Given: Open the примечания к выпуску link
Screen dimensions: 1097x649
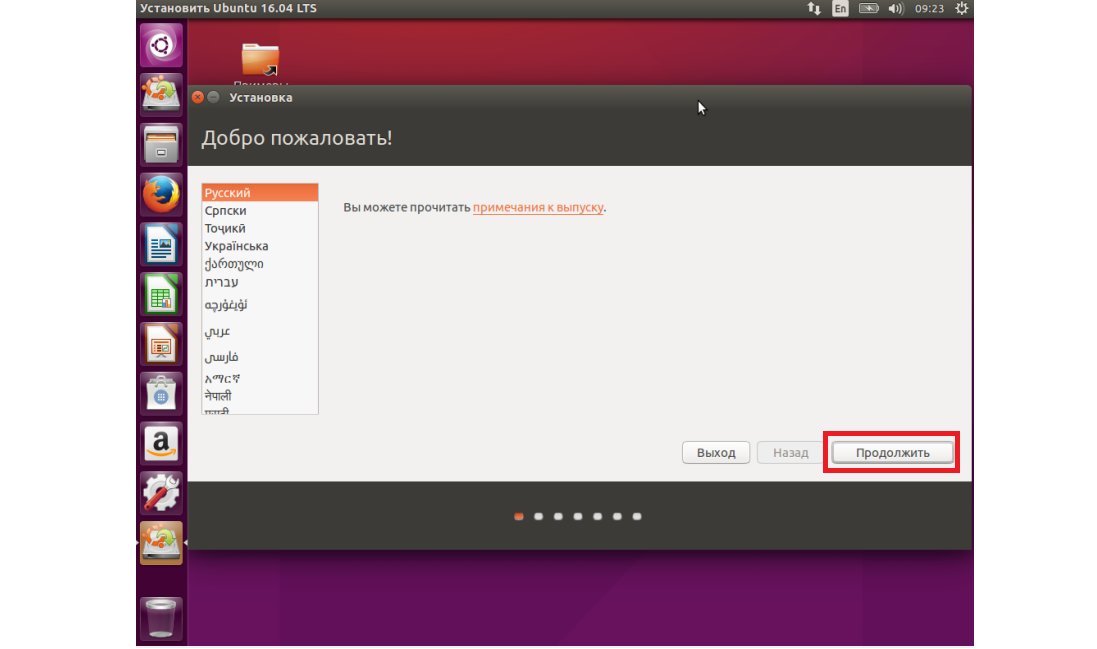Looking at the screenshot, I should [x=538, y=208].
